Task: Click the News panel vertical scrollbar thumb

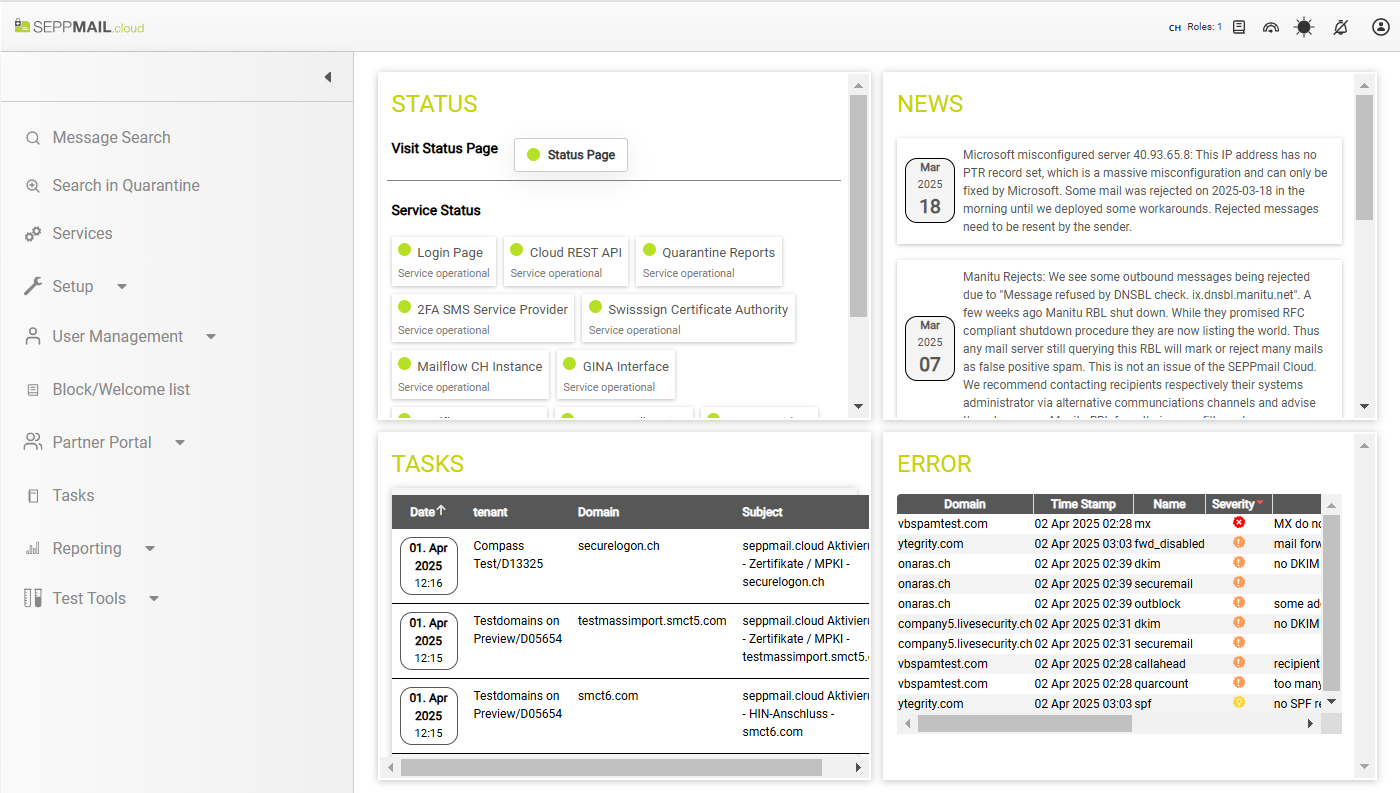Action: tap(1364, 156)
